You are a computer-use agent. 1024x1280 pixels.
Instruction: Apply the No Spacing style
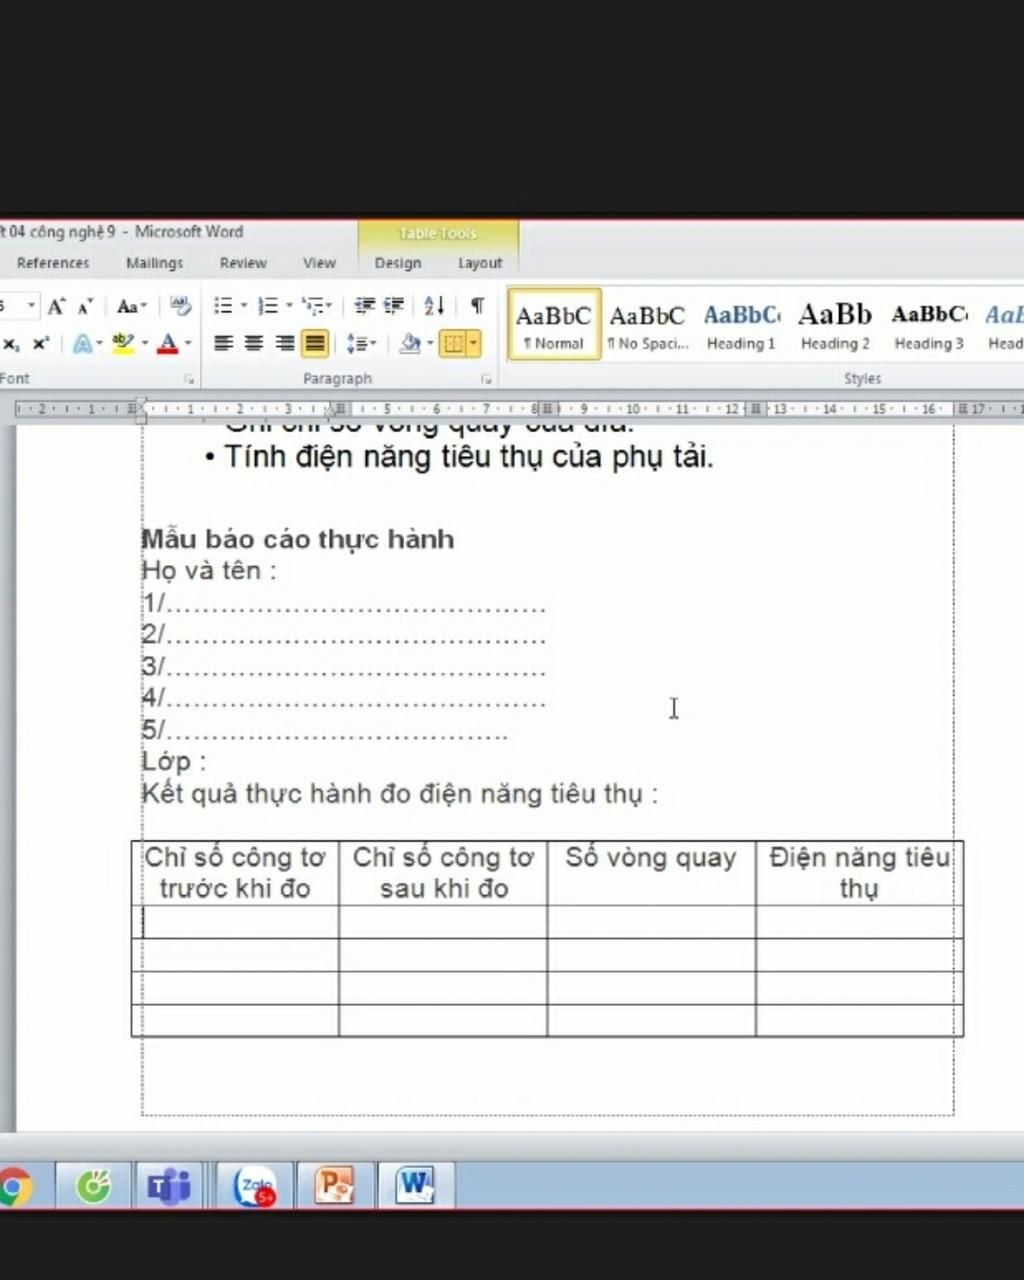(647, 324)
